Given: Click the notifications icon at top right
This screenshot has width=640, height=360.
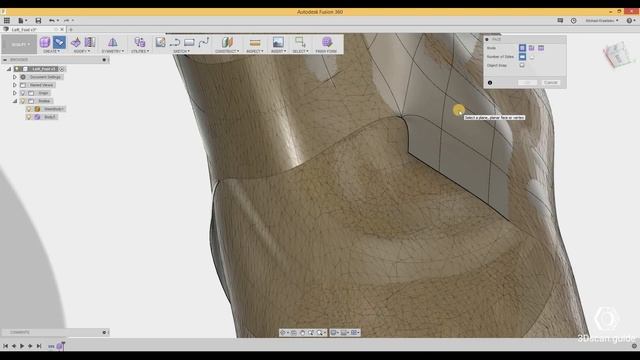Looking at the screenshot, I should coord(560,20).
